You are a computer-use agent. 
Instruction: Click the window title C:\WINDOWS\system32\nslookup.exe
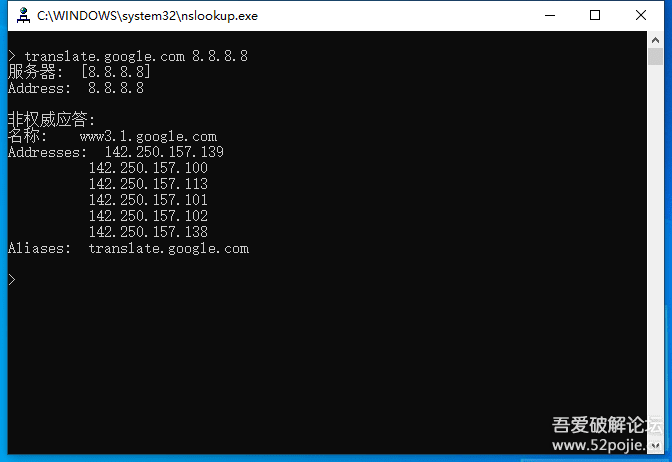(x=147, y=16)
